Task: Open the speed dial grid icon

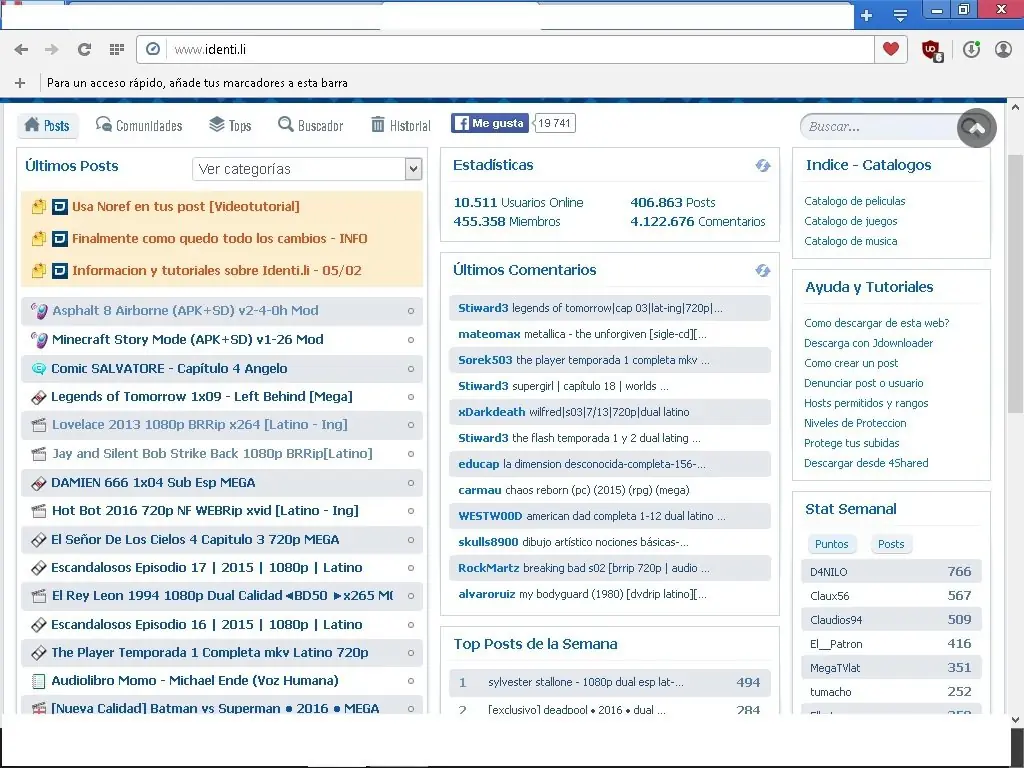Action: pos(117,50)
